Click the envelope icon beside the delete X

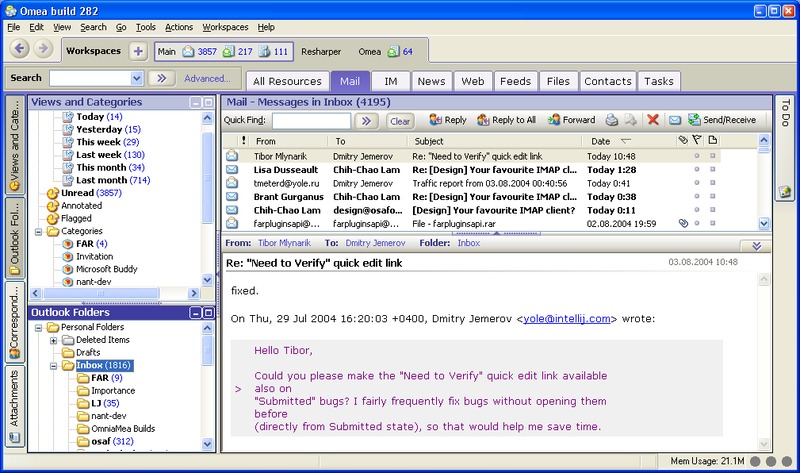[x=674, y=120]
